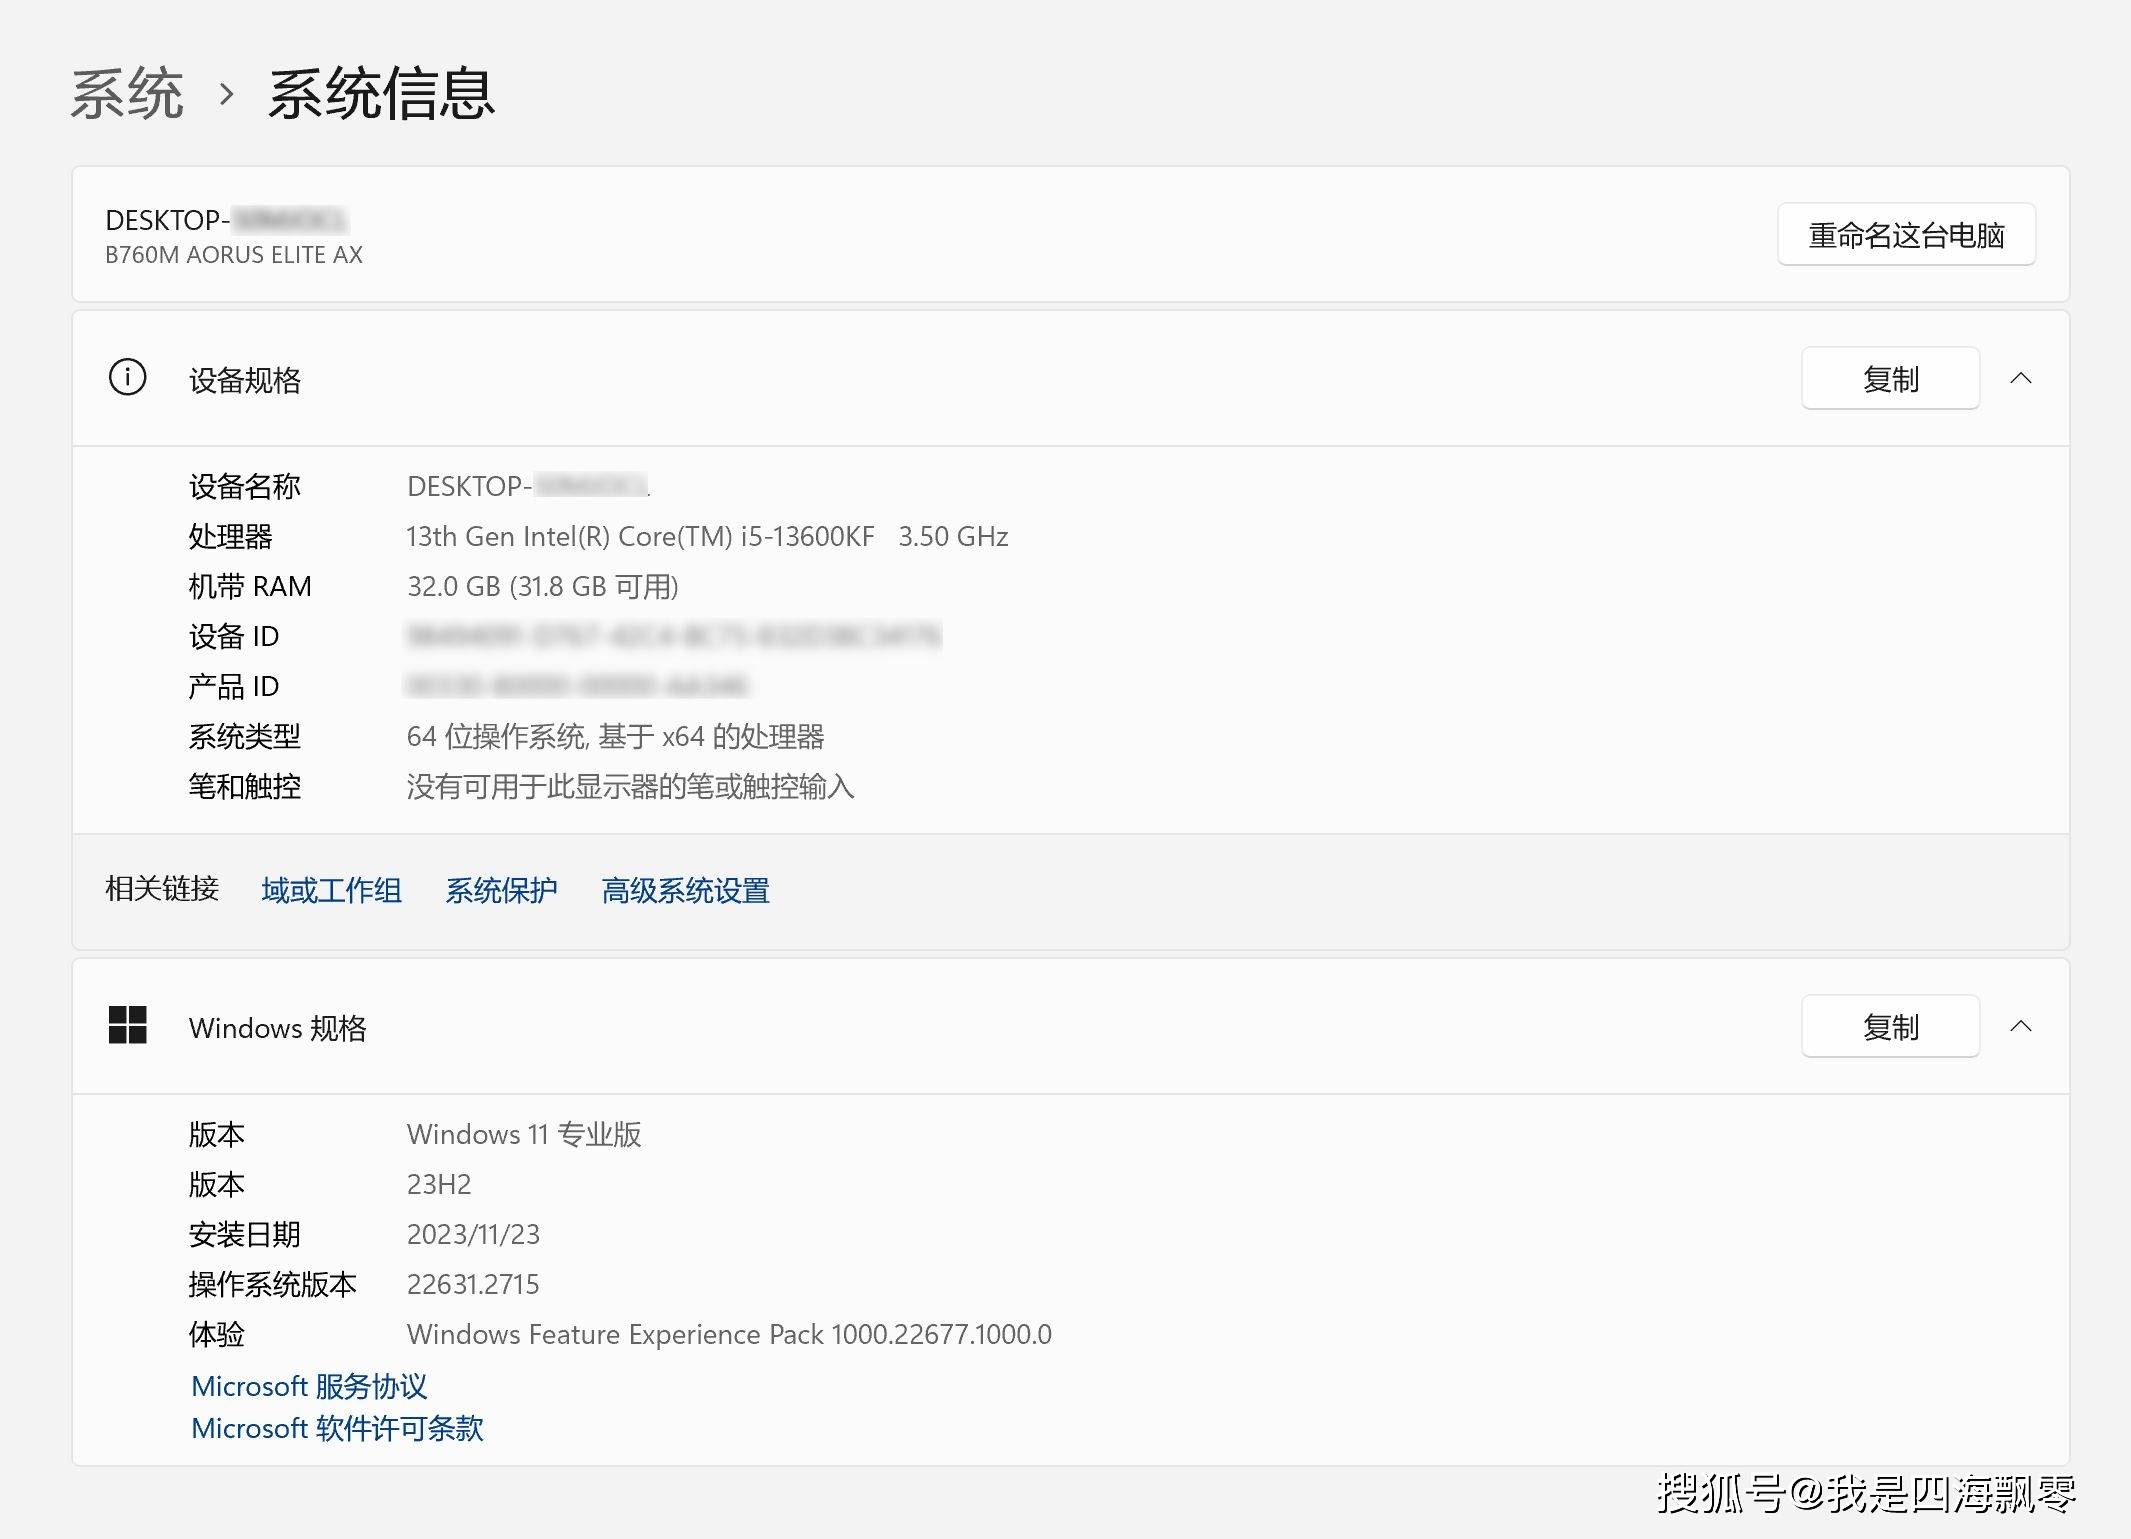Copy device specifications with 复制 button
This screenshot has height=1539, width=2131.
(x=1890, y=379)
